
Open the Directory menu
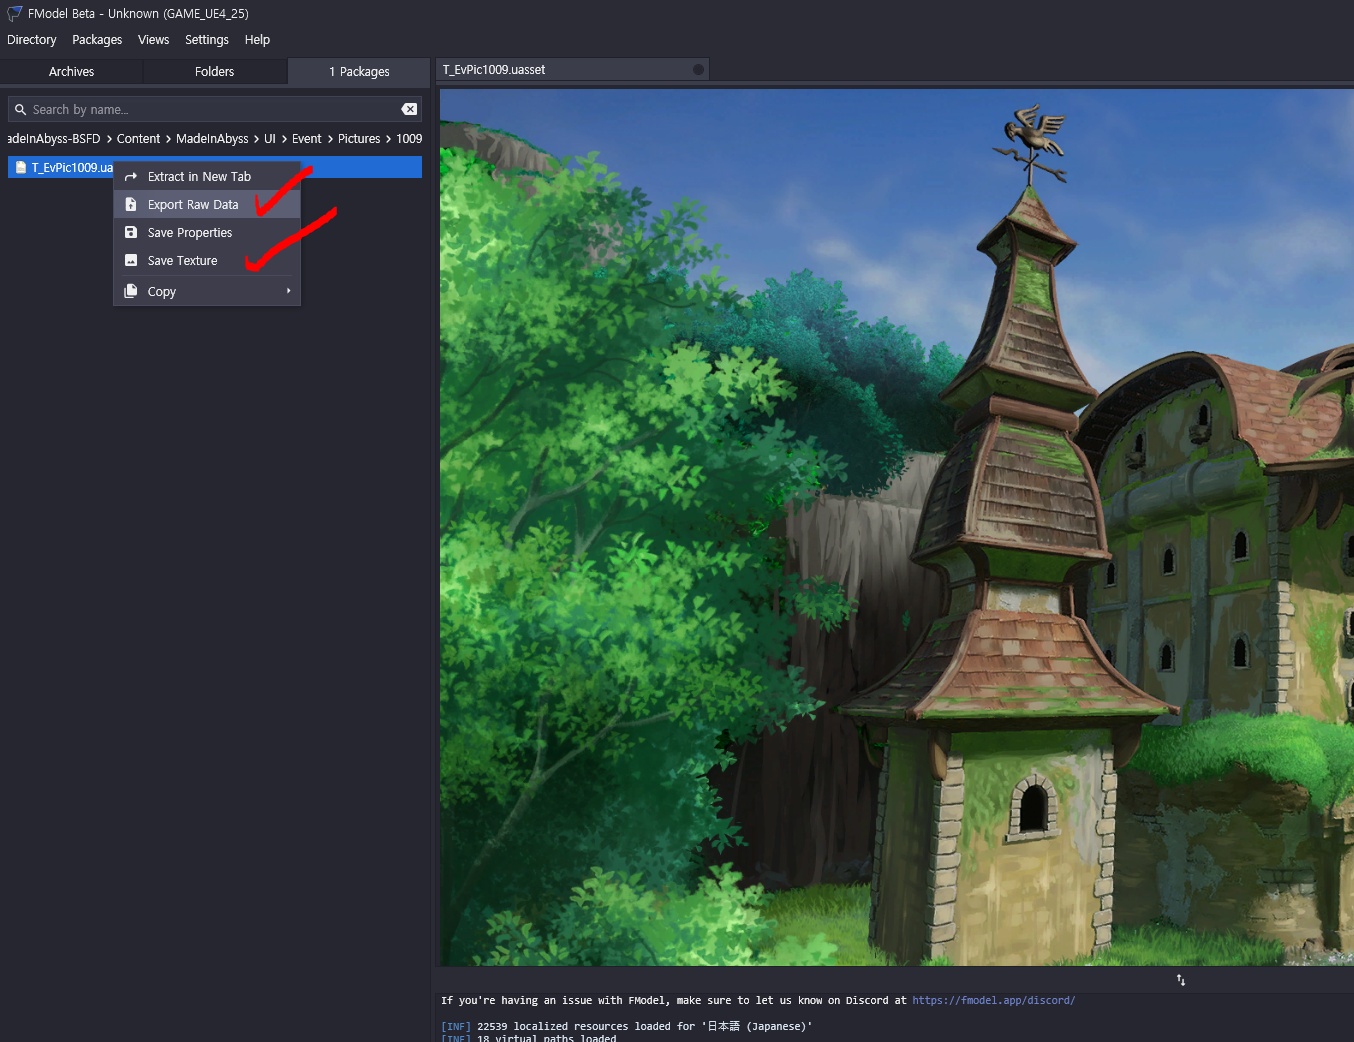[x=32, y=40]
